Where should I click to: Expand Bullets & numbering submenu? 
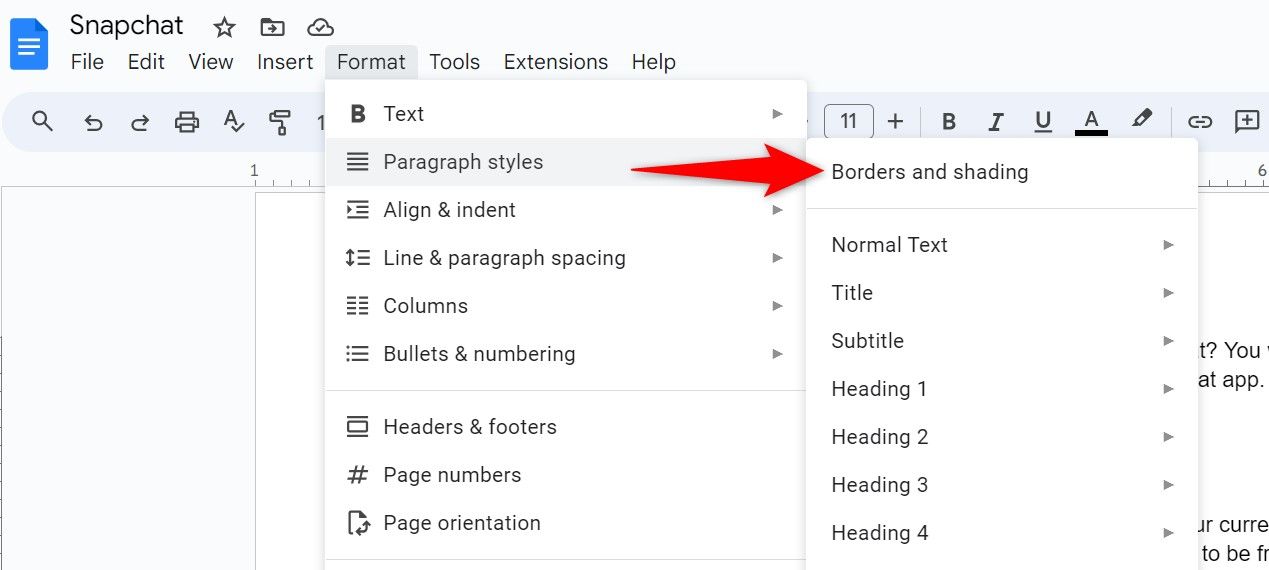(x=566, y=354)
